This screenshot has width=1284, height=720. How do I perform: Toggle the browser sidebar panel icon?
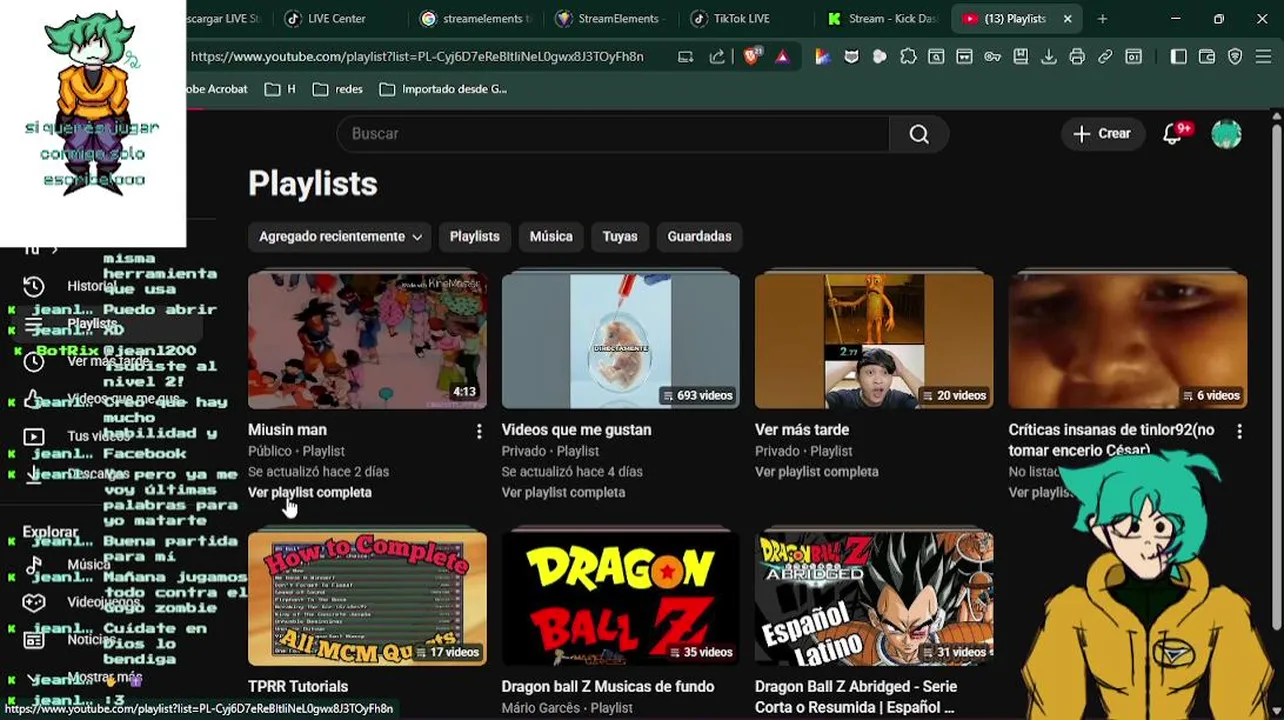[x=1178, y=57]
